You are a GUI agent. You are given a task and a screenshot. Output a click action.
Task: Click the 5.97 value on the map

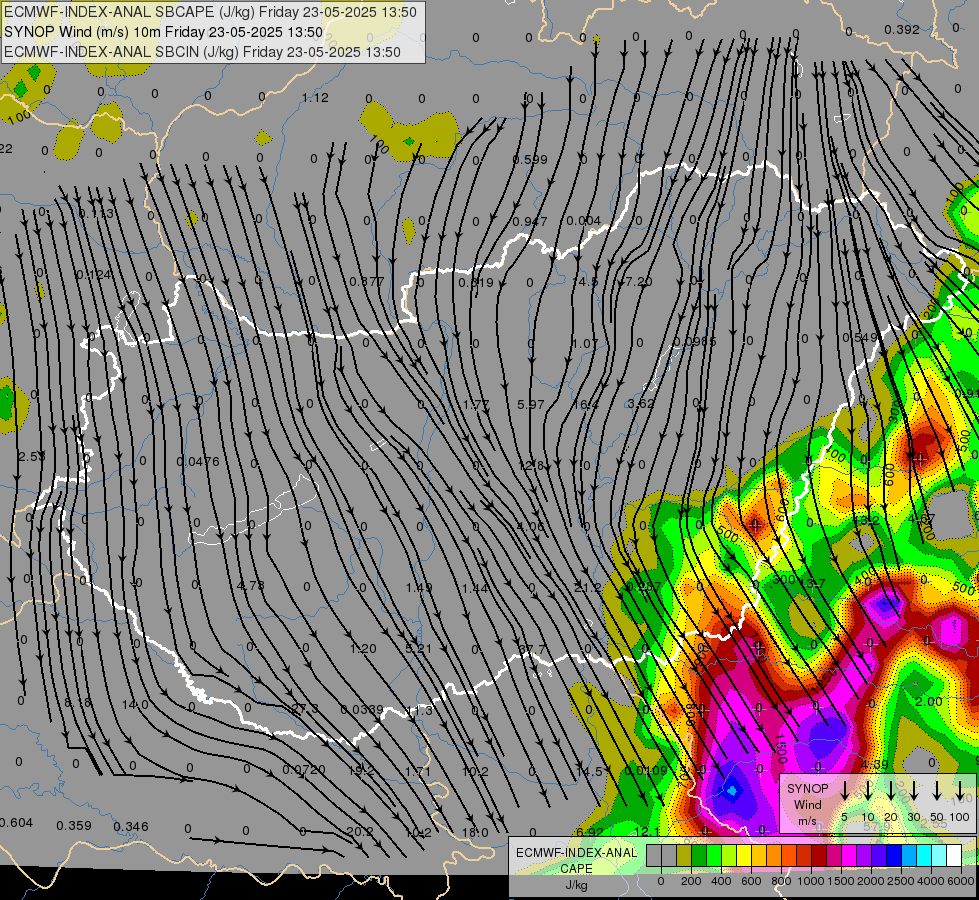531,405
